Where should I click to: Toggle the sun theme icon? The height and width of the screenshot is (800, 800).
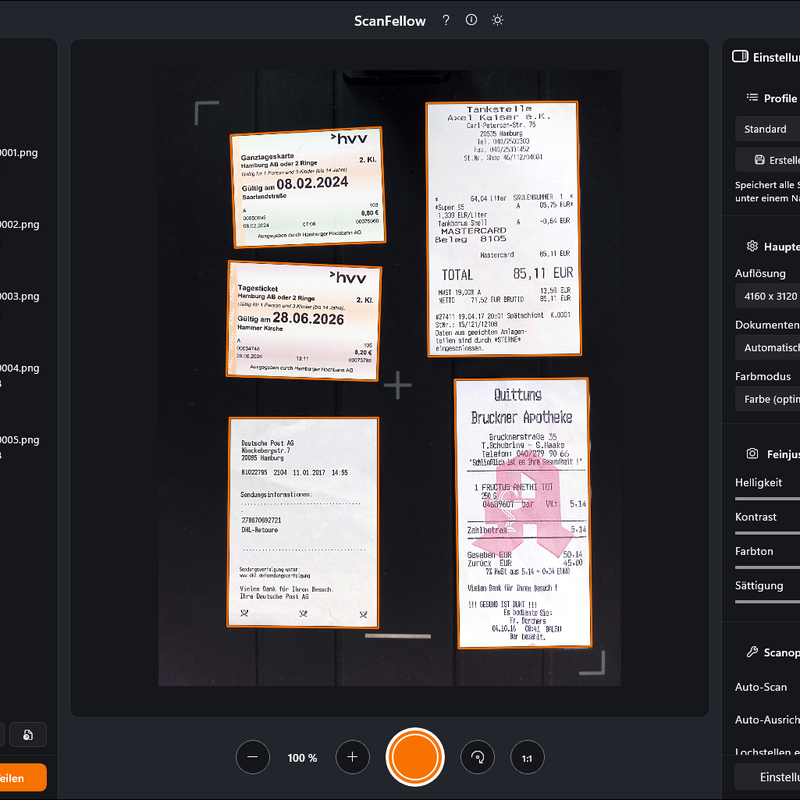click(x=497, y=20)
